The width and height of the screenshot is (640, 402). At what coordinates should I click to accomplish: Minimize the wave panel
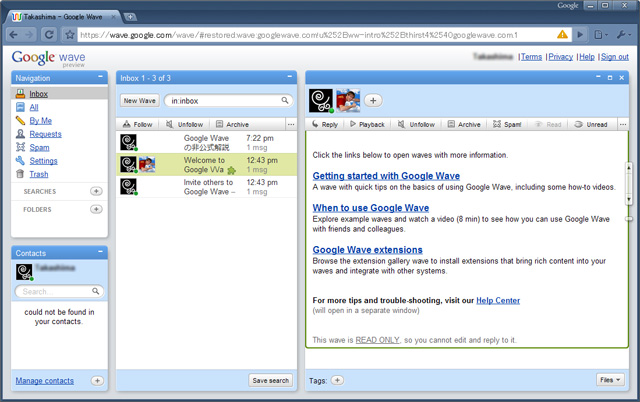point(598,77)
